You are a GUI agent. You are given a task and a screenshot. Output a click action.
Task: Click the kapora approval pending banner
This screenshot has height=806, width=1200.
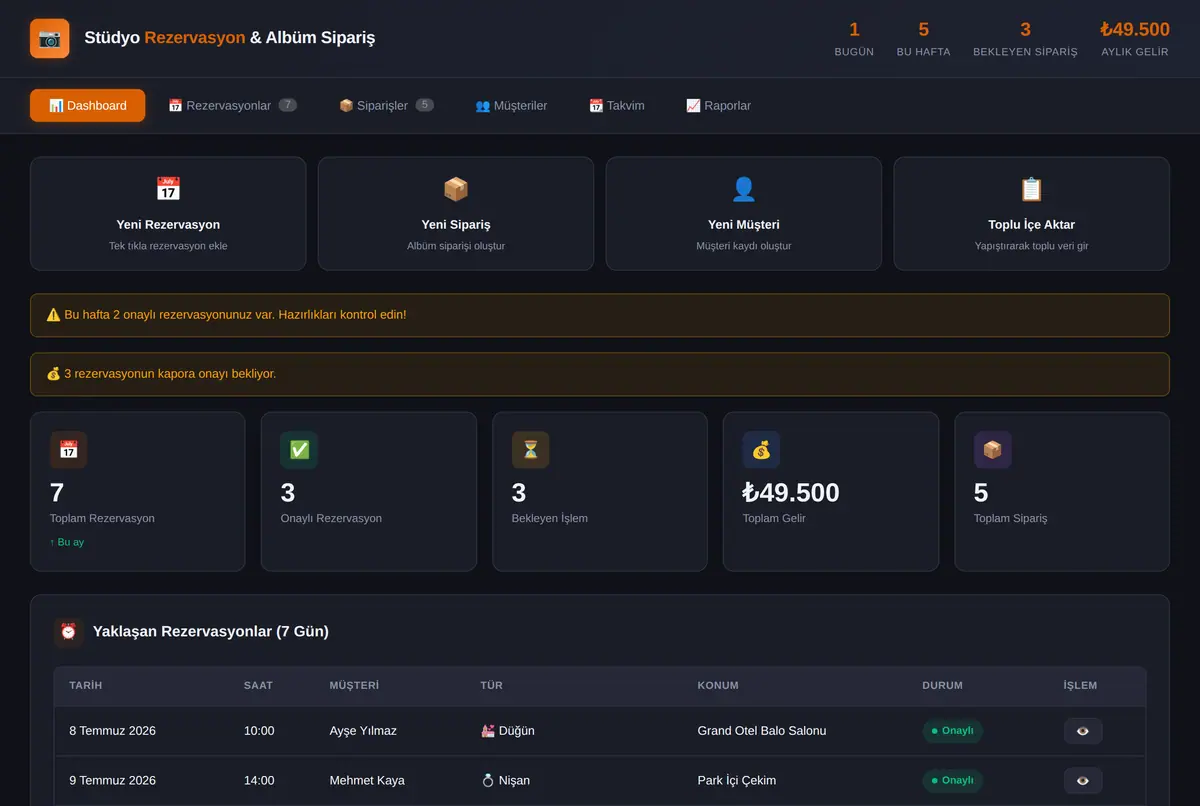click(x=600, y=374)
